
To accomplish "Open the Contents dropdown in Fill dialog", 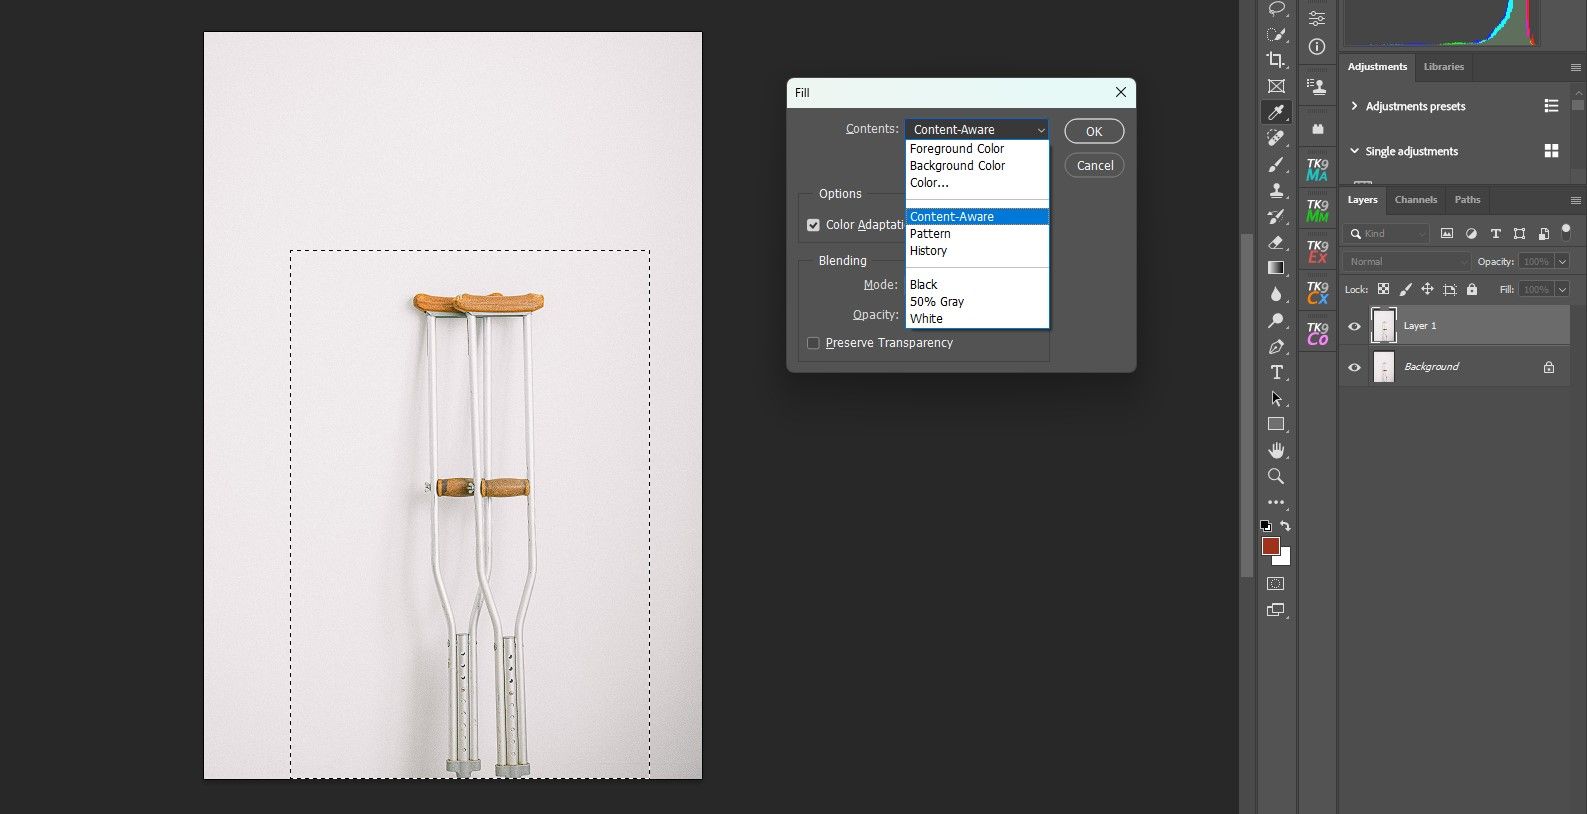I will click(977, 129).
